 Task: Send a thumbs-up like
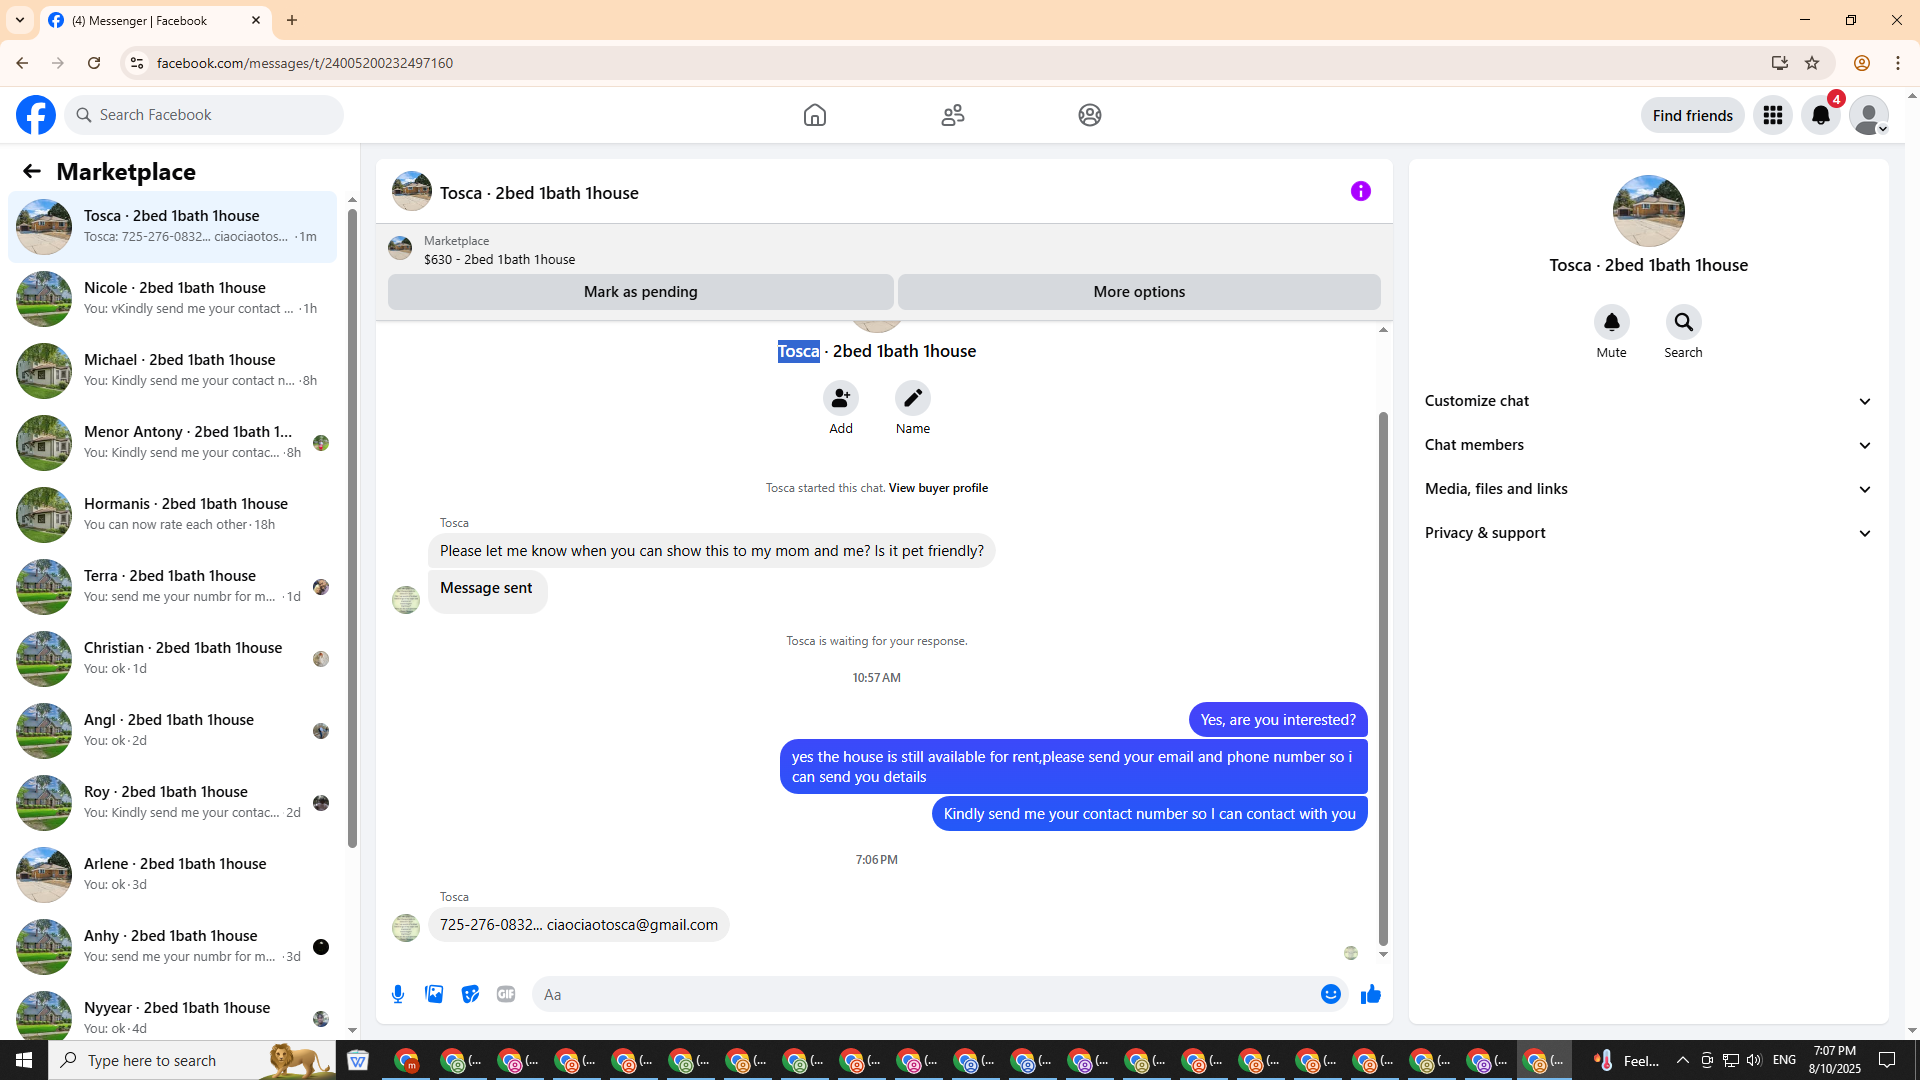(x=1371, y=994)
